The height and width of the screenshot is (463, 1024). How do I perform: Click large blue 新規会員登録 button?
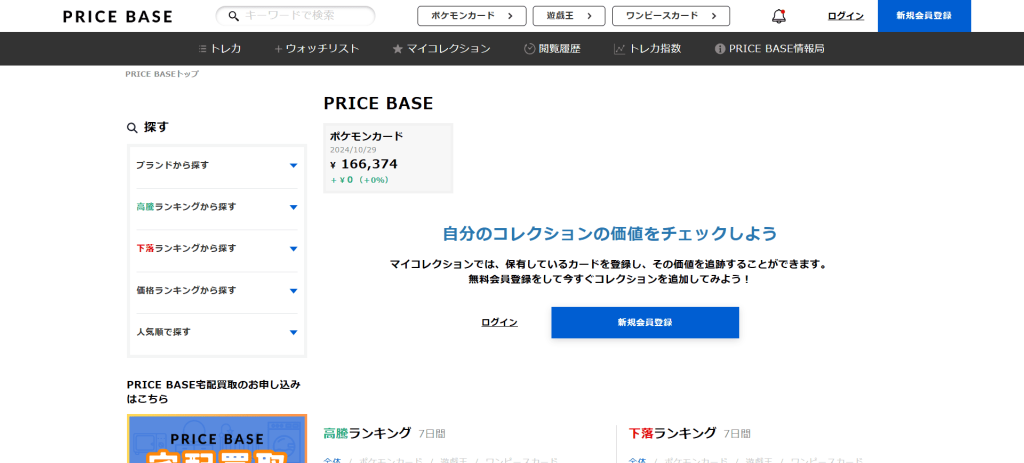tap(645, 323)
